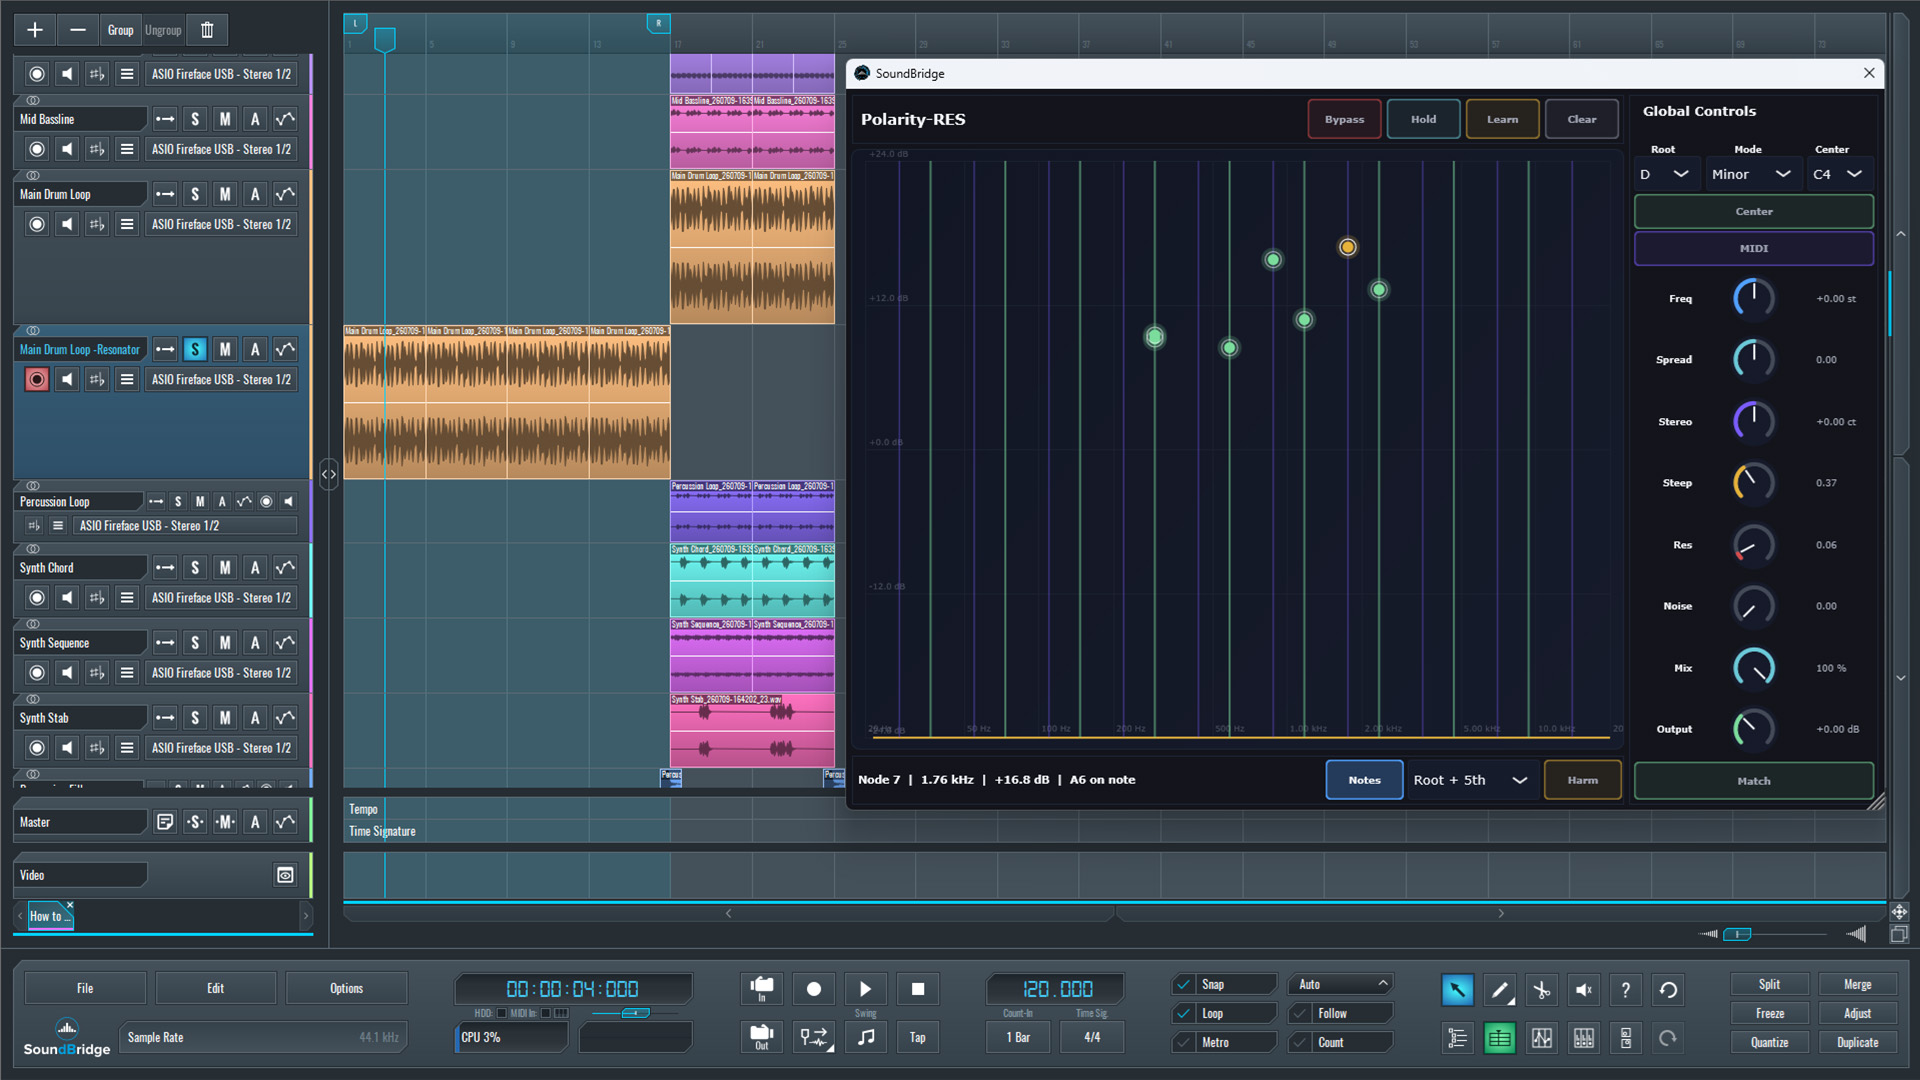Stop playback with the Stop button

918,989
